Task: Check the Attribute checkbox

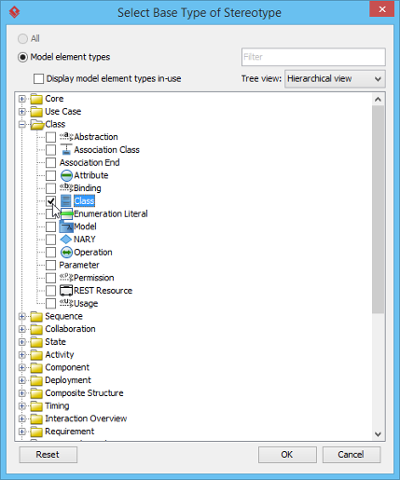Action: [x=51, y=175]
